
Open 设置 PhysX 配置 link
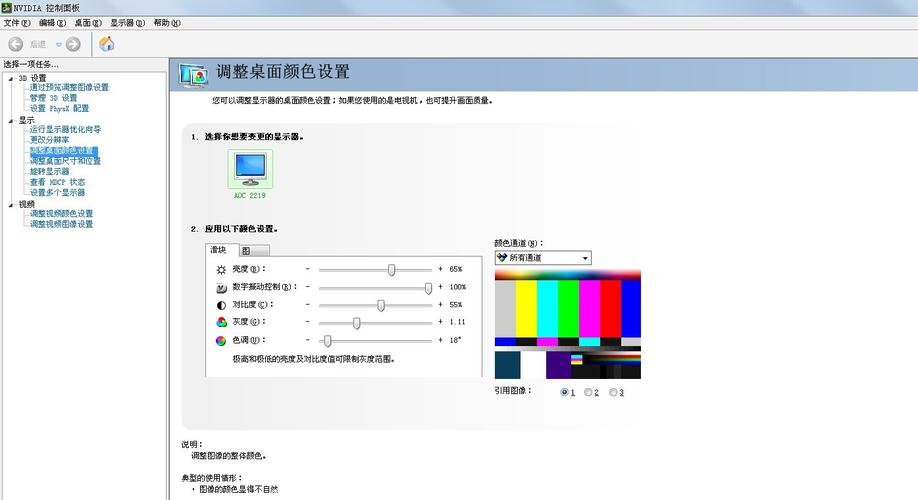click(59, 108)
